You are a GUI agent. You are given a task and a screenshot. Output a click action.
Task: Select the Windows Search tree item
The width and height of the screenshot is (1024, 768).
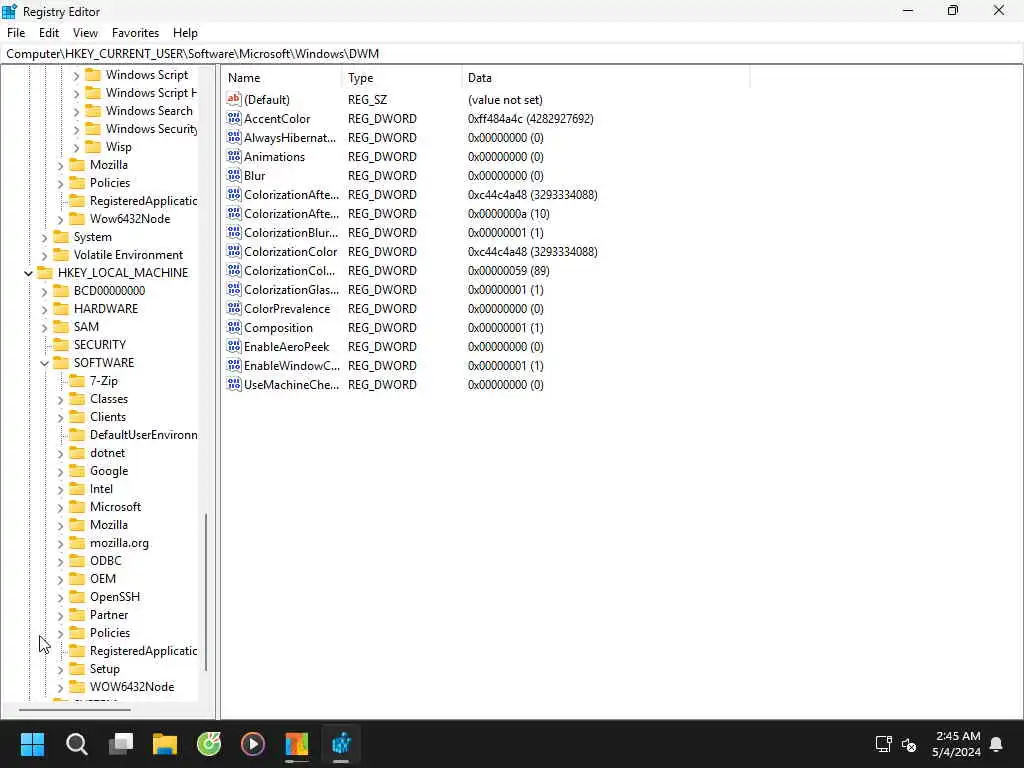(149, 111)
